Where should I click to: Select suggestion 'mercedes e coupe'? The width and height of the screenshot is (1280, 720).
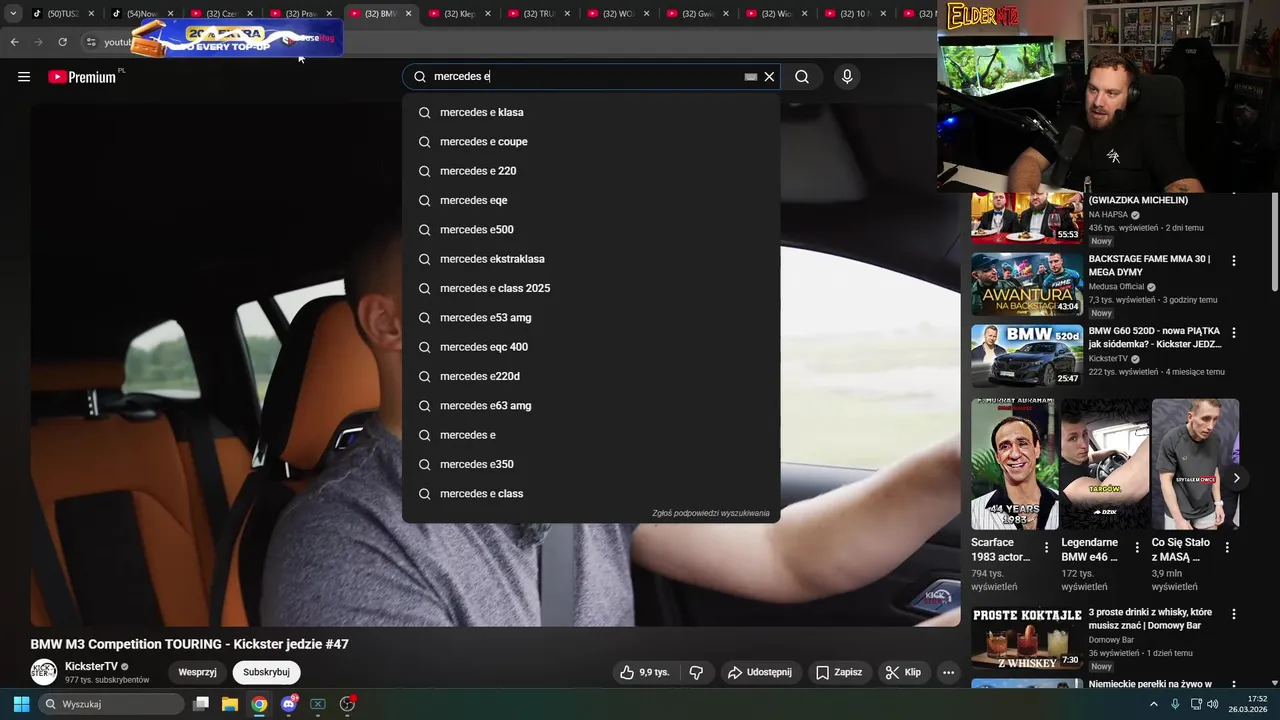pyautogui.click(x=591, y=142)
